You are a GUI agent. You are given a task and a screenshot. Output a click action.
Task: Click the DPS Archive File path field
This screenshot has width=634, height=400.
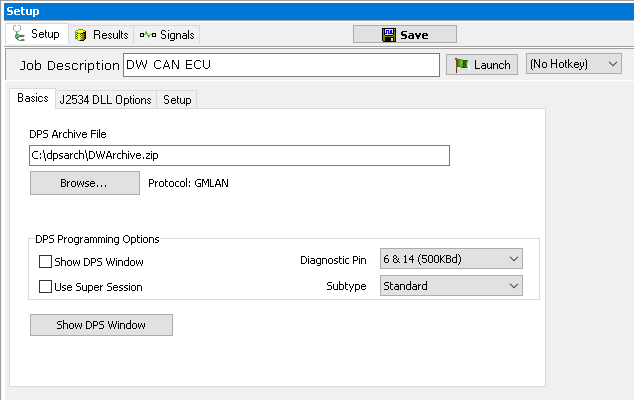coord(239,155)
